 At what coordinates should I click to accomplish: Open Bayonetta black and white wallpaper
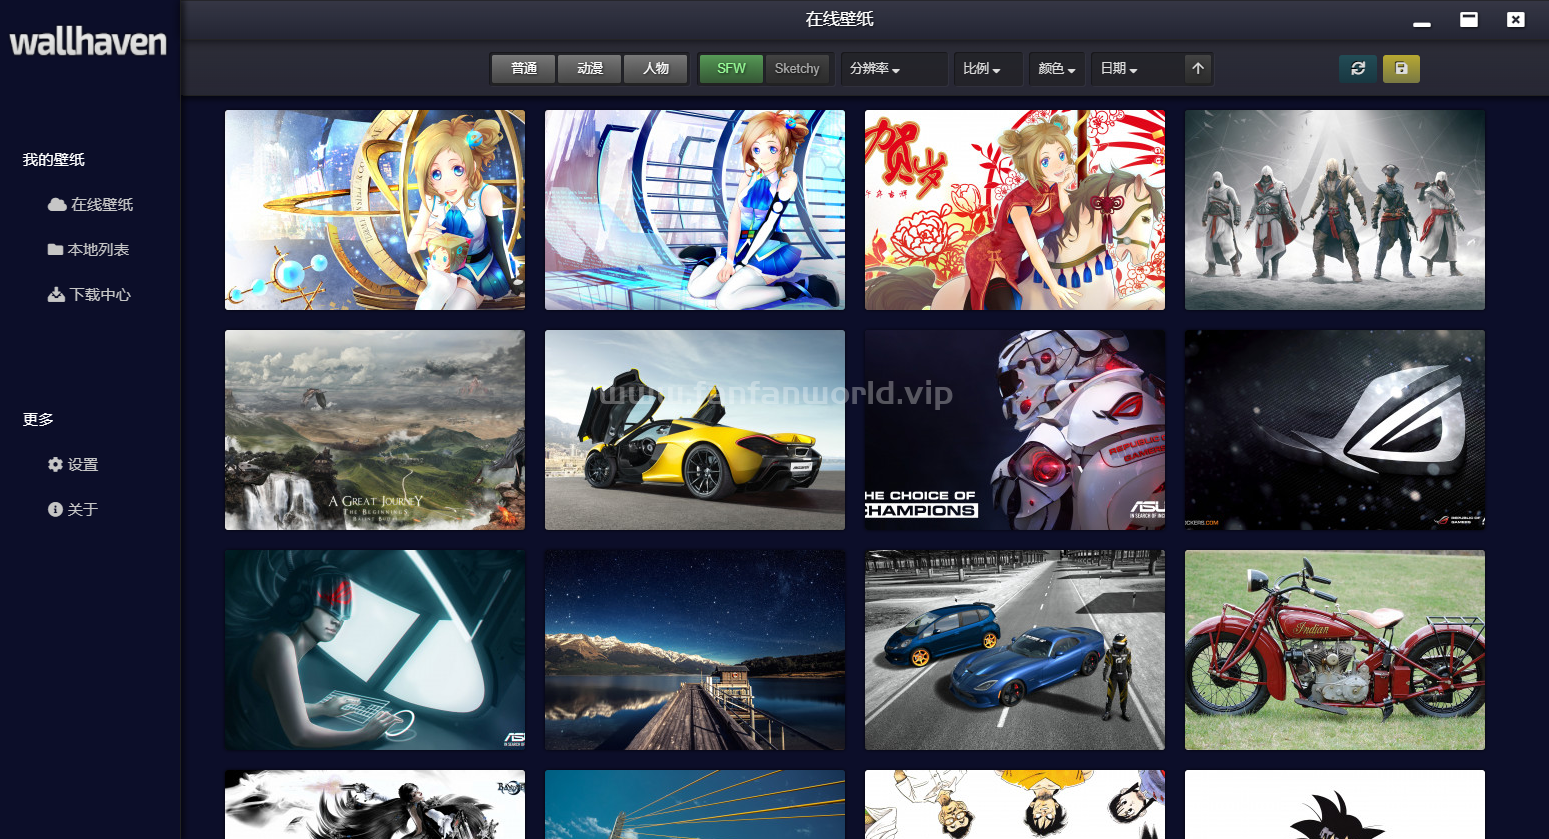(x=375, y=804)
